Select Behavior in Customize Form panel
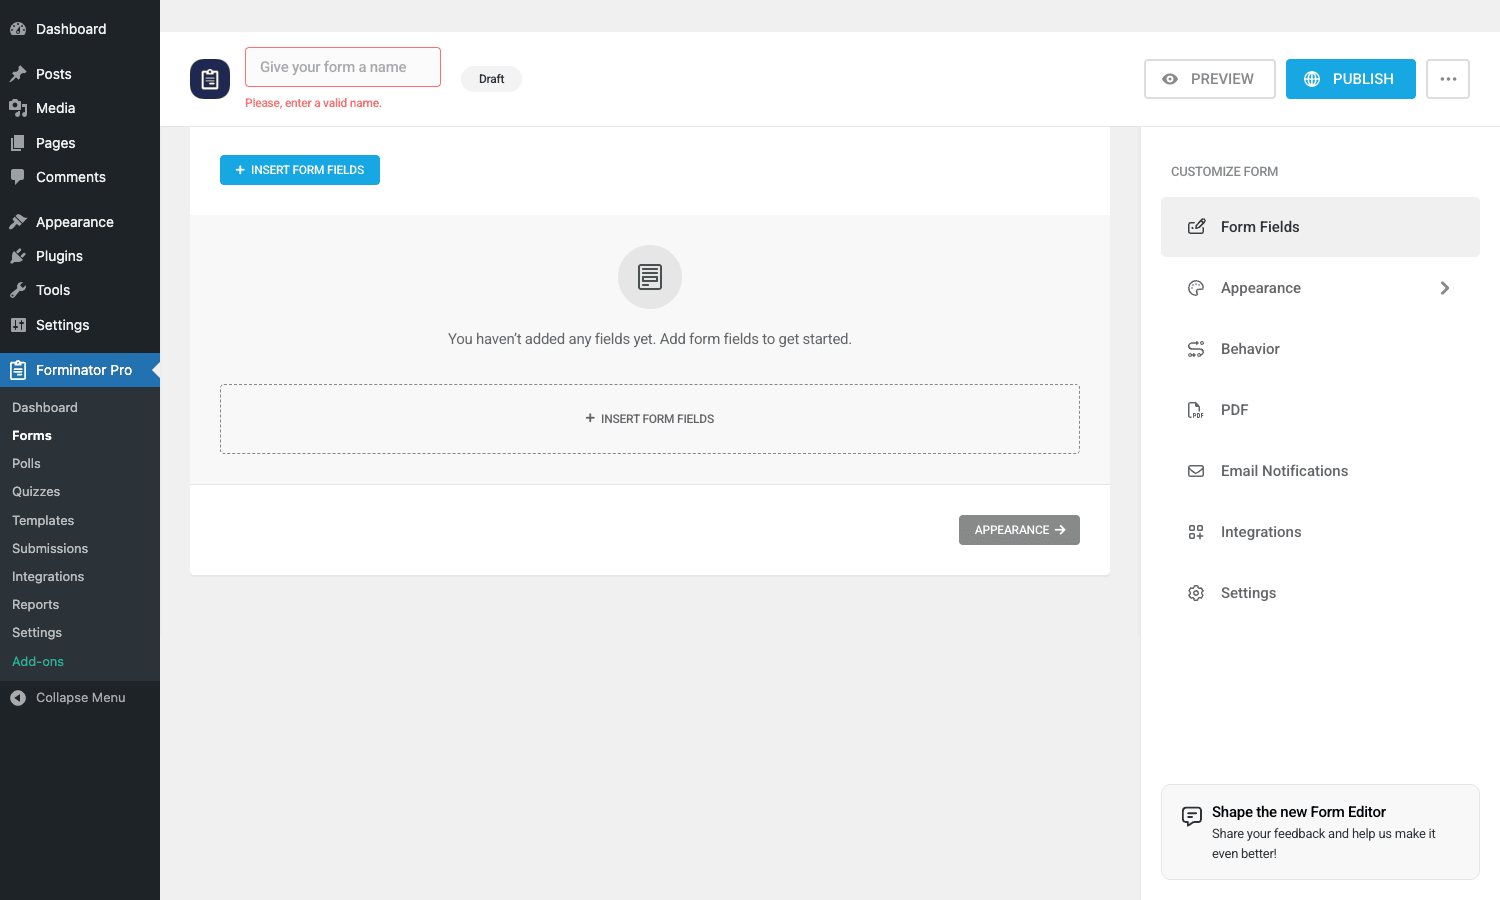Viewport: 1500px width, 900px height. (1320, 349)
